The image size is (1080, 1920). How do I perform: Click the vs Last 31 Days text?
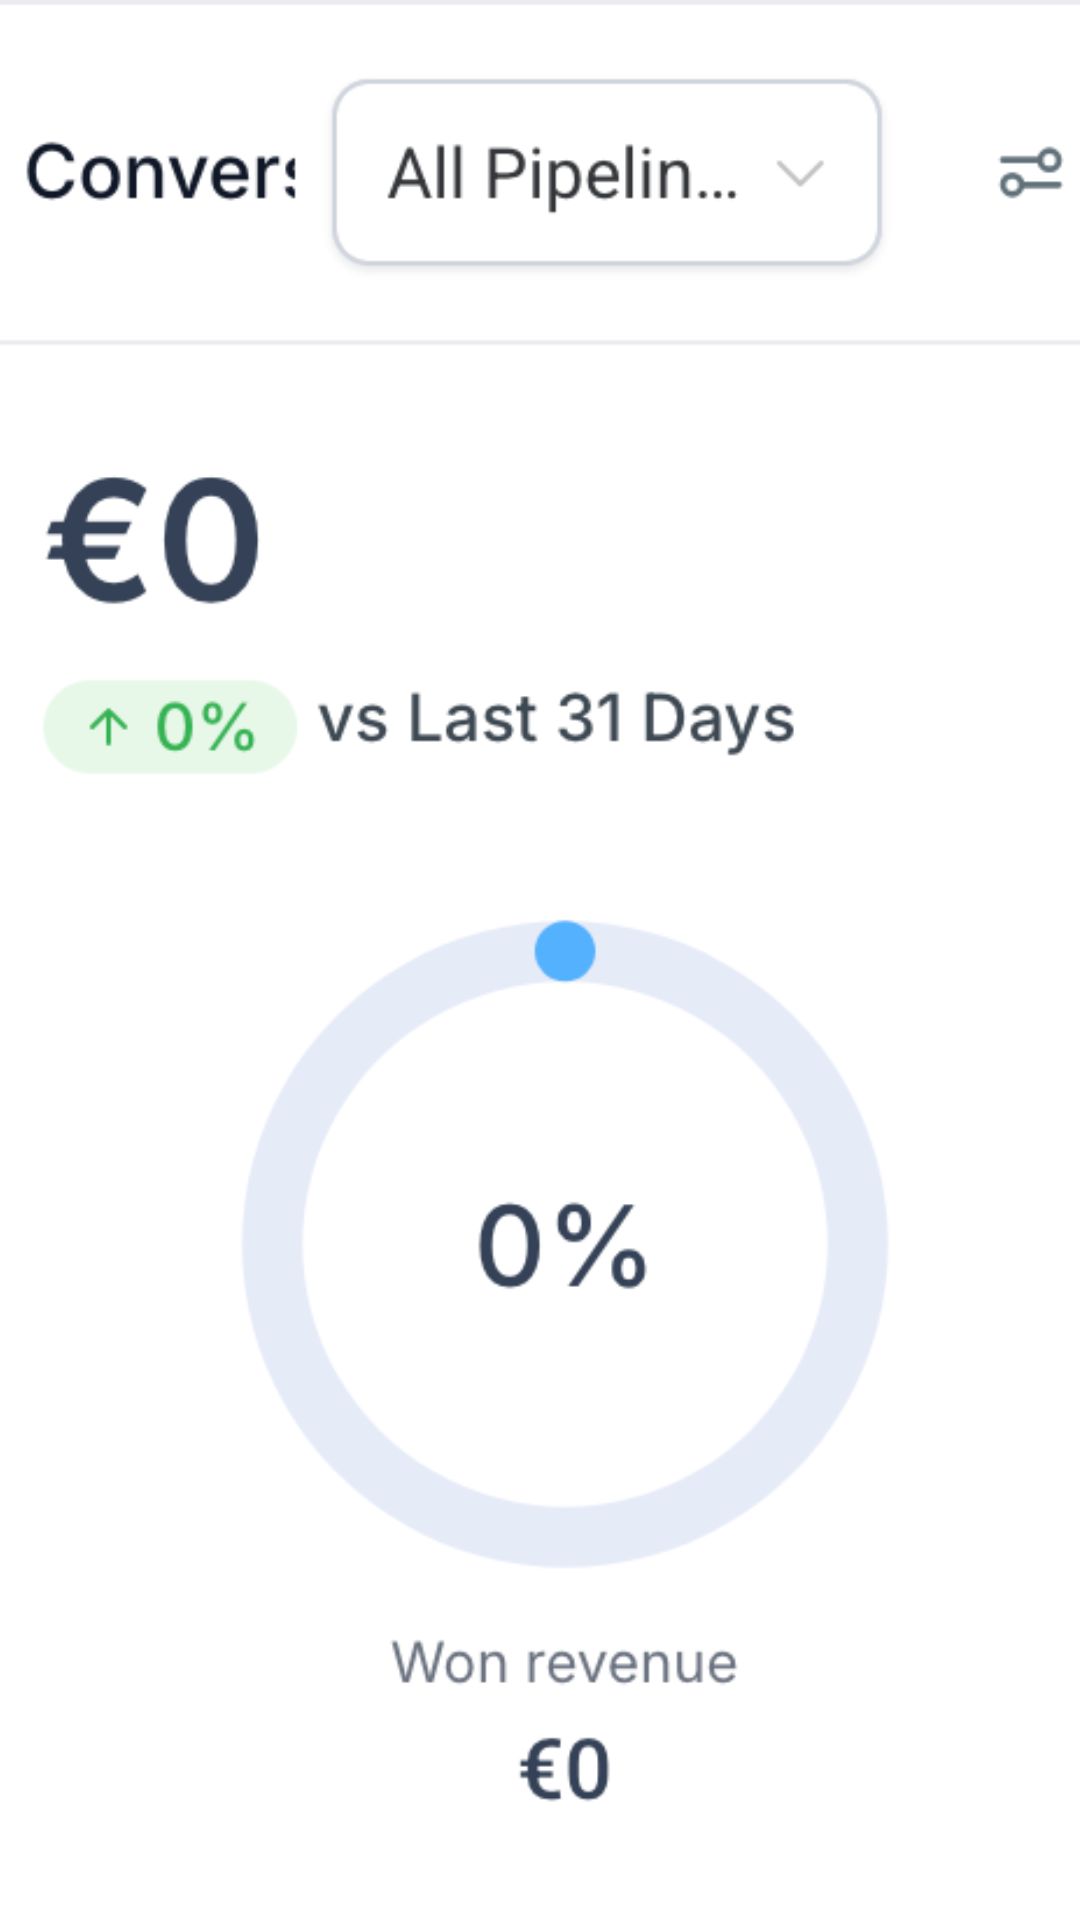click(556, 719)
